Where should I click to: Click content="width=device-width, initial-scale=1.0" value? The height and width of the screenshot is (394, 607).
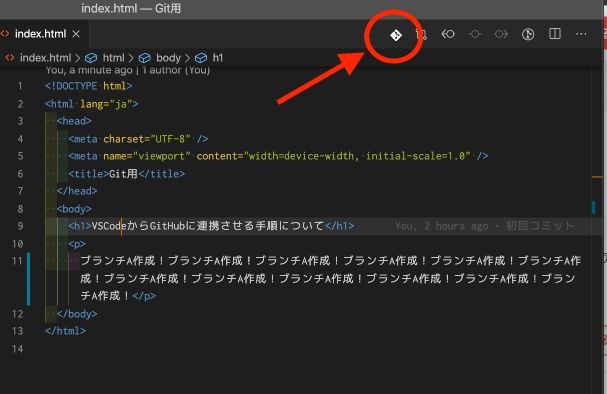pyautogui.click(x=333, y=156)
